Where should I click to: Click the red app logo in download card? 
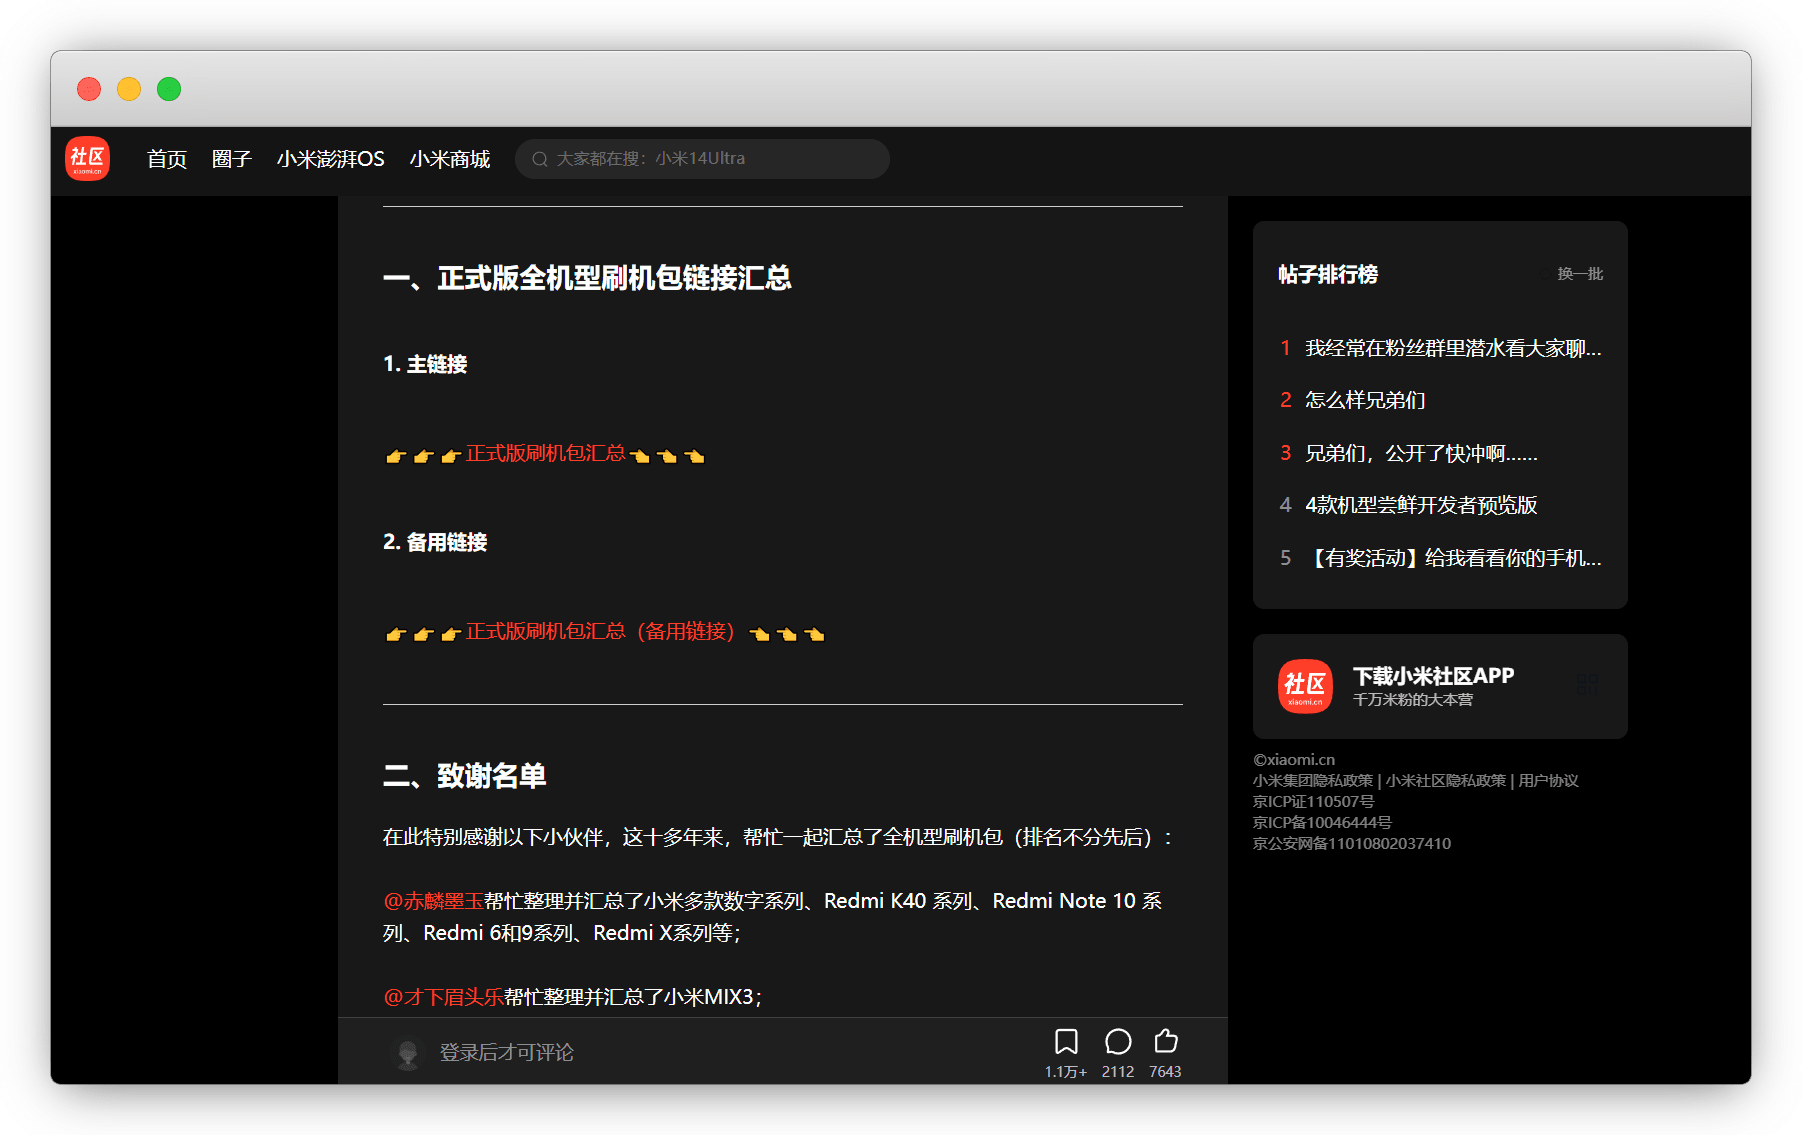click(1305, 686)
